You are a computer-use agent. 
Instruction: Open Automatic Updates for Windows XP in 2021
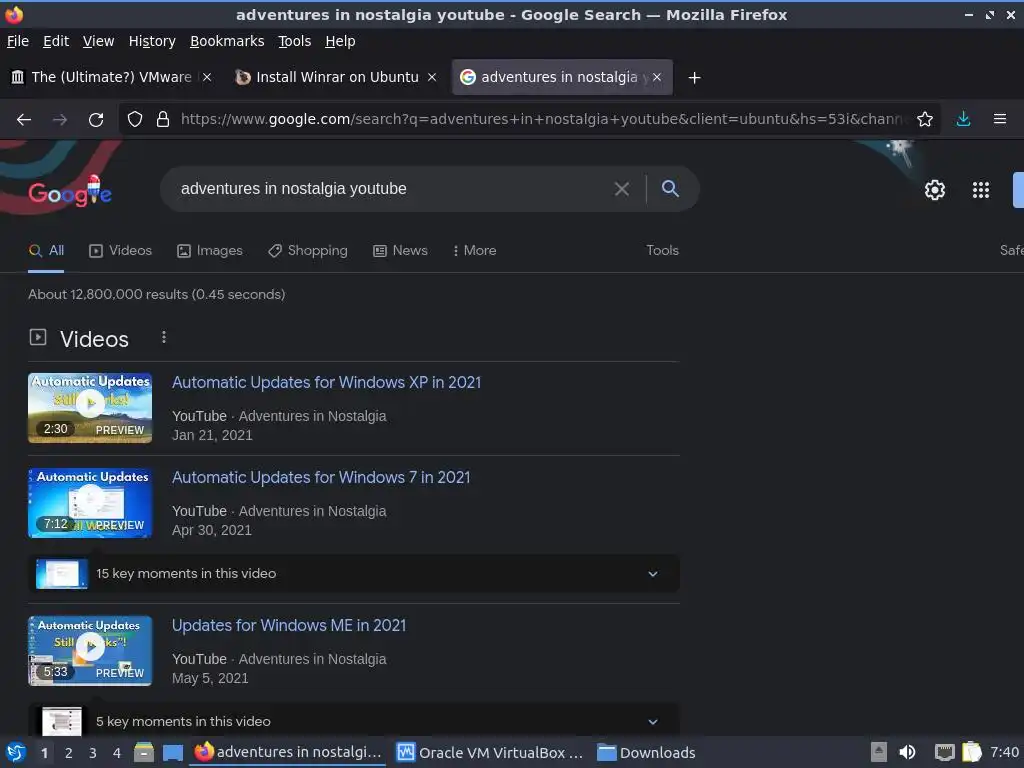326,383
